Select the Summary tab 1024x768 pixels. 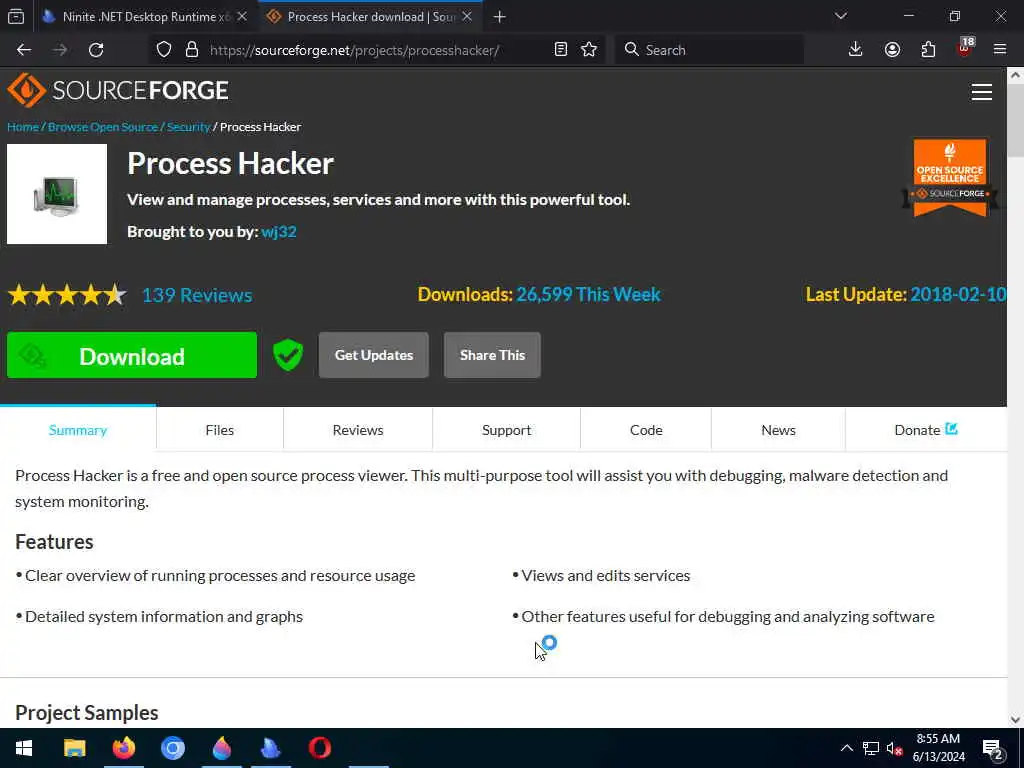(x=78, y=430)
